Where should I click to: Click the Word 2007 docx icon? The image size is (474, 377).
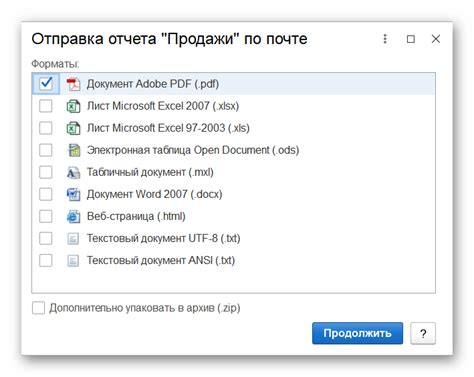click(x=73, y=194)
